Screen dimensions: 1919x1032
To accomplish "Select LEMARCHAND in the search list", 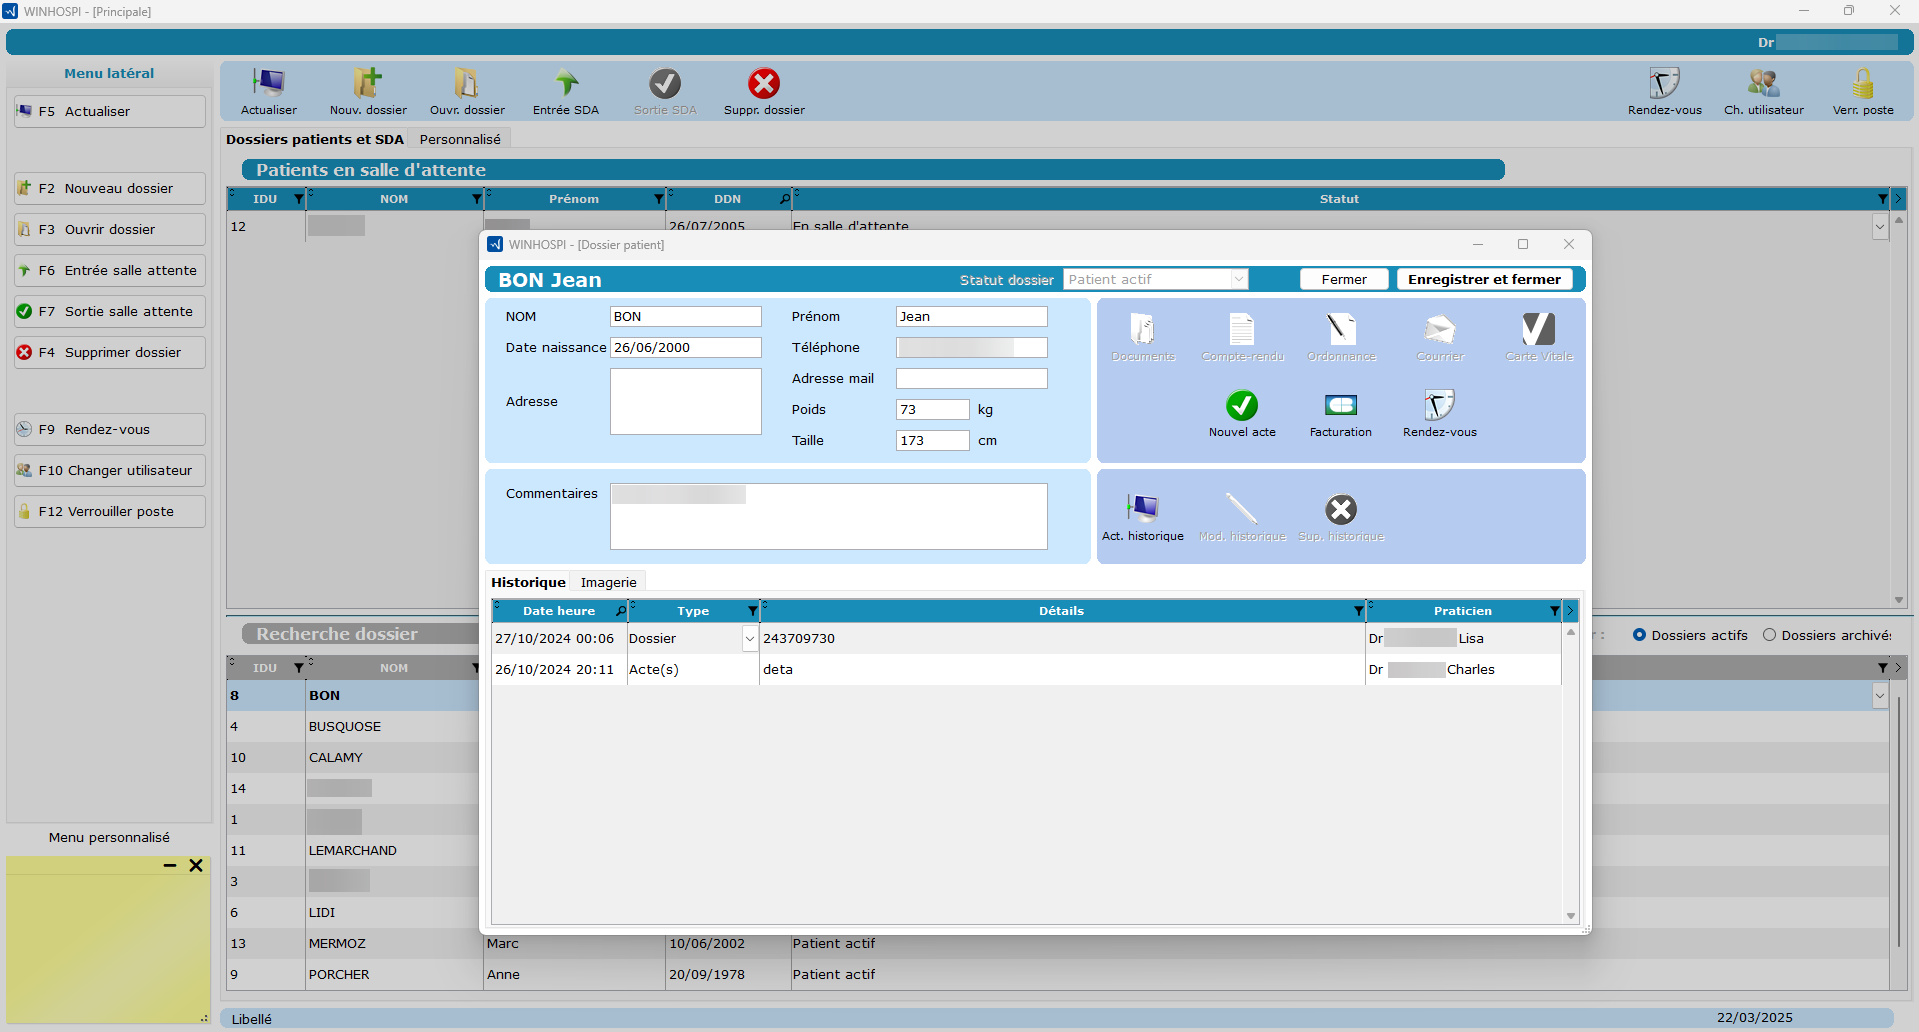I will click(352, 850).
